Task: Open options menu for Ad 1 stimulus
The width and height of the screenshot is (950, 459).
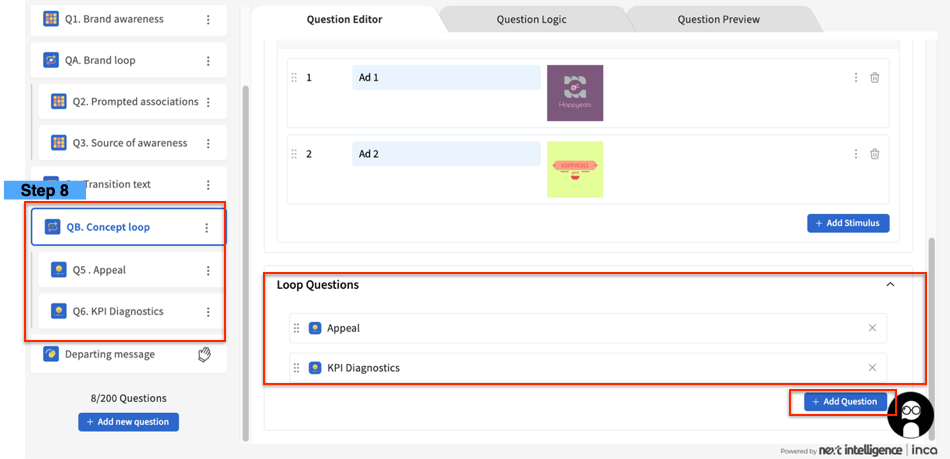Action: (x=856, y=78)
